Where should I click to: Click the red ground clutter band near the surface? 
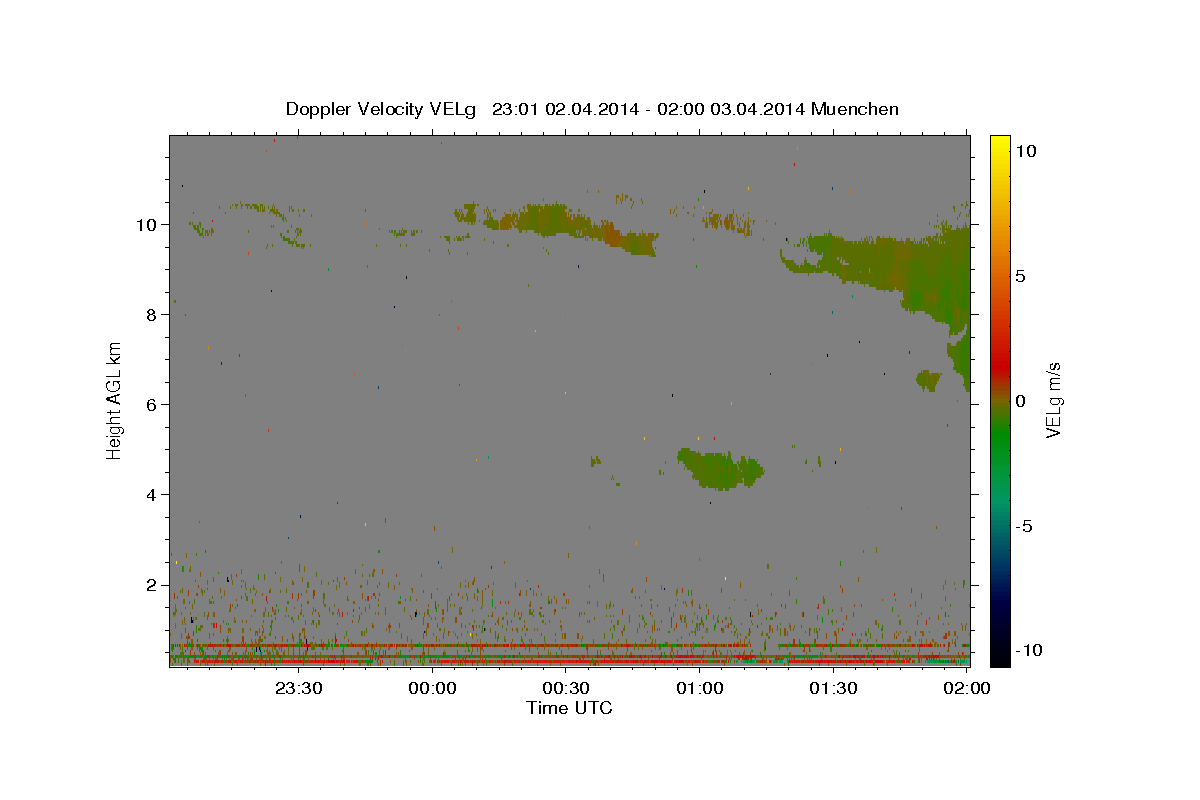pos(570,661)
